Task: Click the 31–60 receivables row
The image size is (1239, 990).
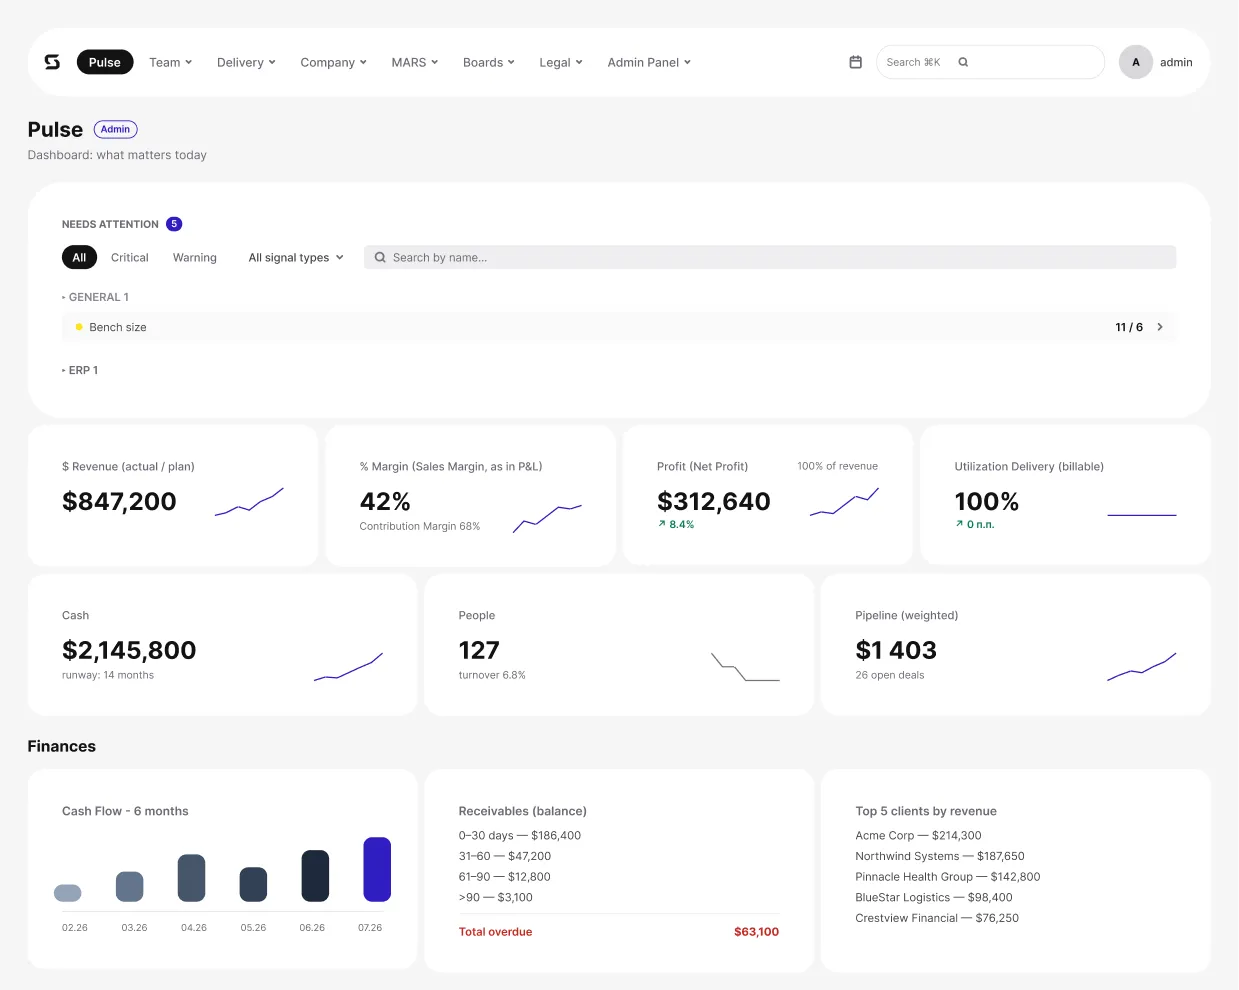Action: point(505,856)
